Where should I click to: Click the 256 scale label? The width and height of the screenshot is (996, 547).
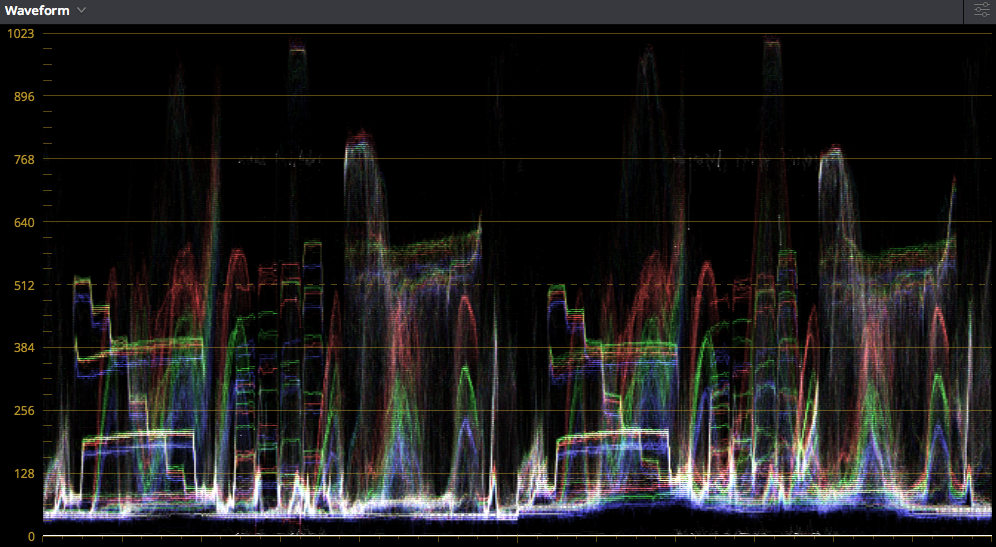24,411
